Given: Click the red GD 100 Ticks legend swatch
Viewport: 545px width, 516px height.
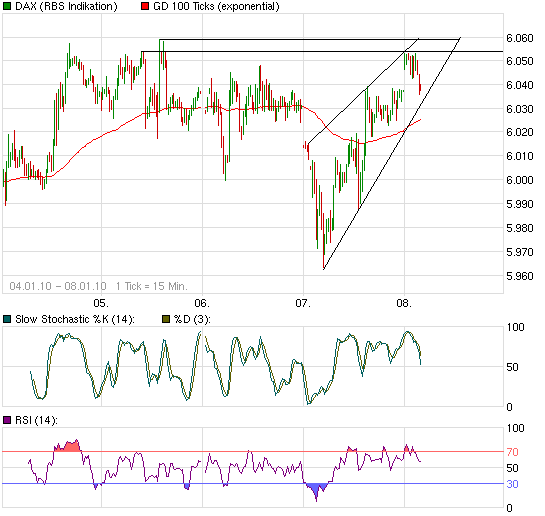Looking at the screenshot, I should (145, 6).
